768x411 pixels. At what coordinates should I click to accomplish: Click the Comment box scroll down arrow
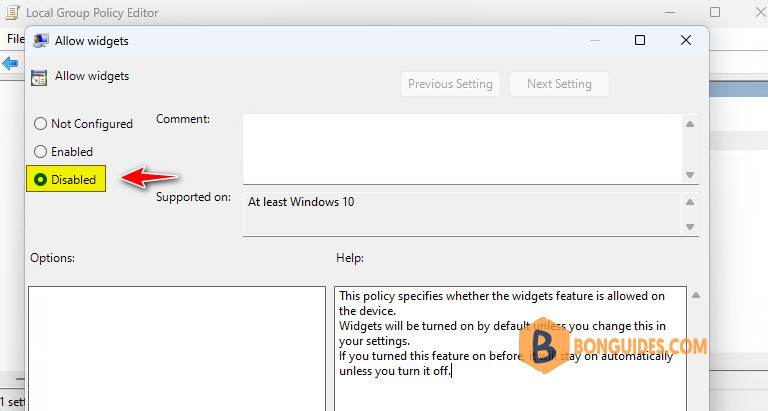(x=690, y=175)
